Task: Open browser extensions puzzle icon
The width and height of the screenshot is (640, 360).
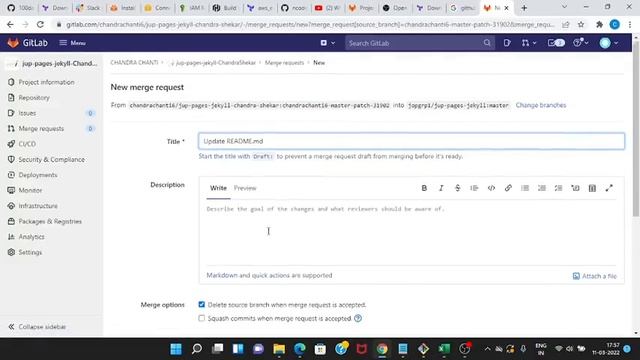Action: [599, 24]
